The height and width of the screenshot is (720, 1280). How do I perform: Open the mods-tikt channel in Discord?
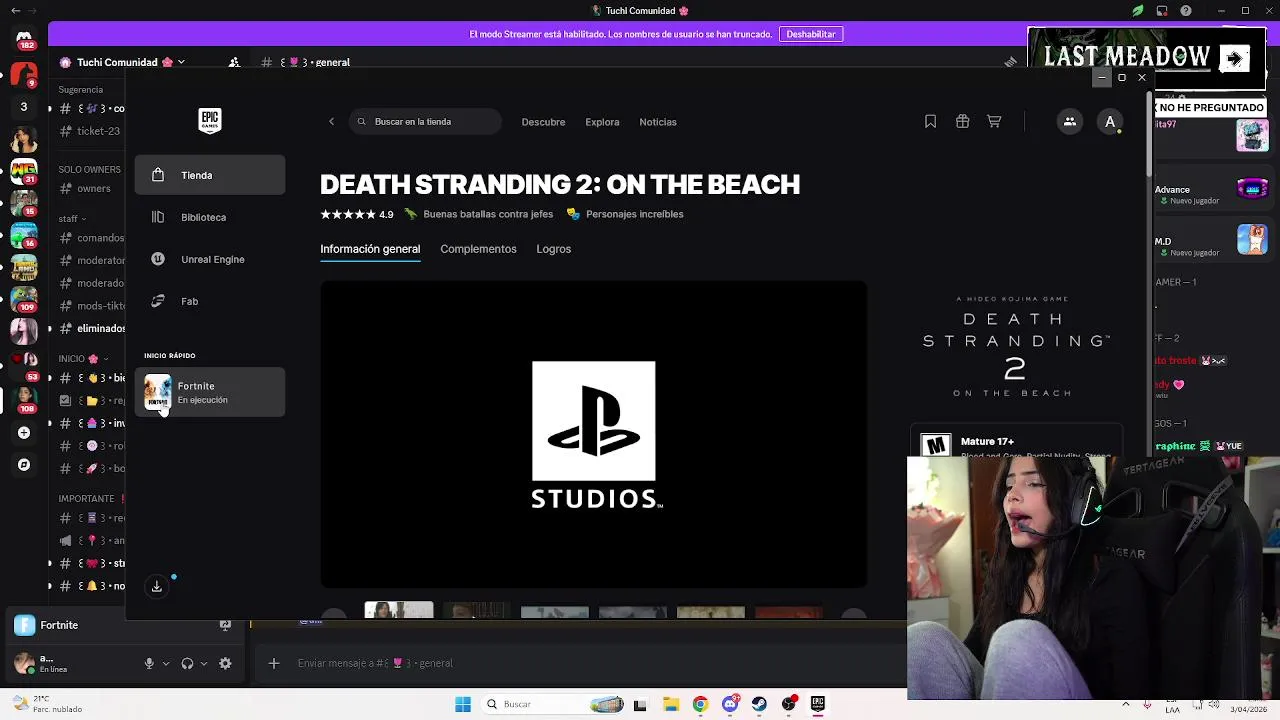[92, 306]
